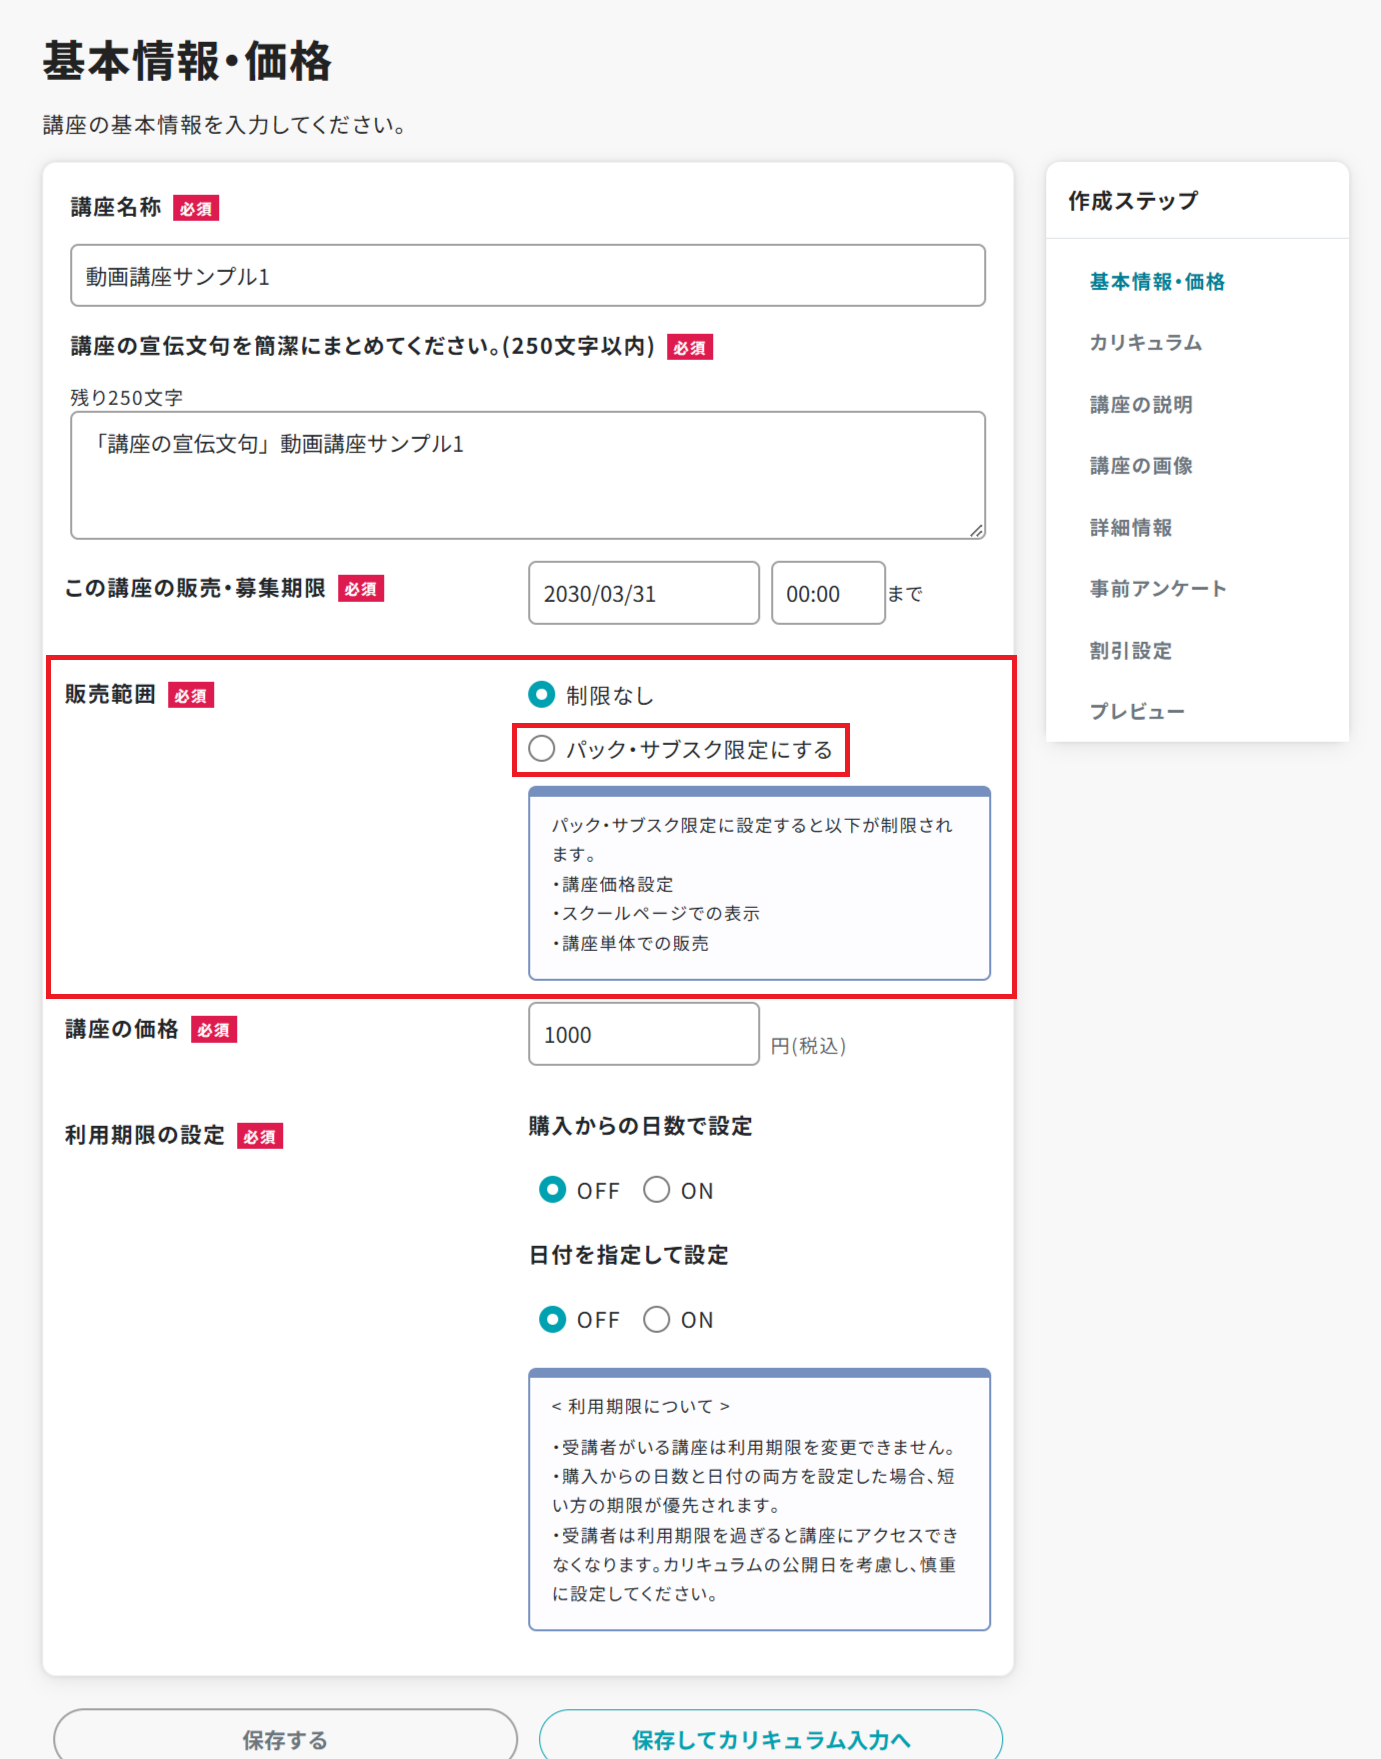Set 日付を指定して設定 to OFF
Screen dimensions: 1381x1759
coord(553,1320)
